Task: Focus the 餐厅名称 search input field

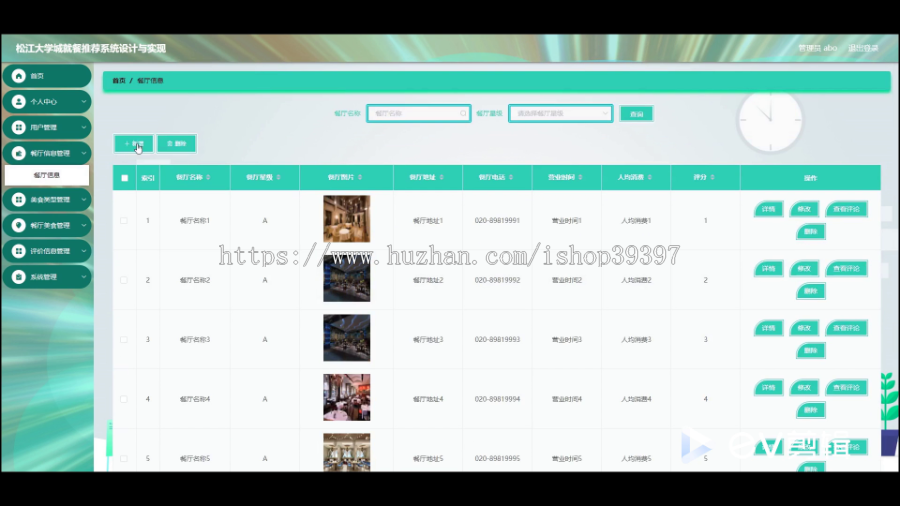Action: (419, 114)
